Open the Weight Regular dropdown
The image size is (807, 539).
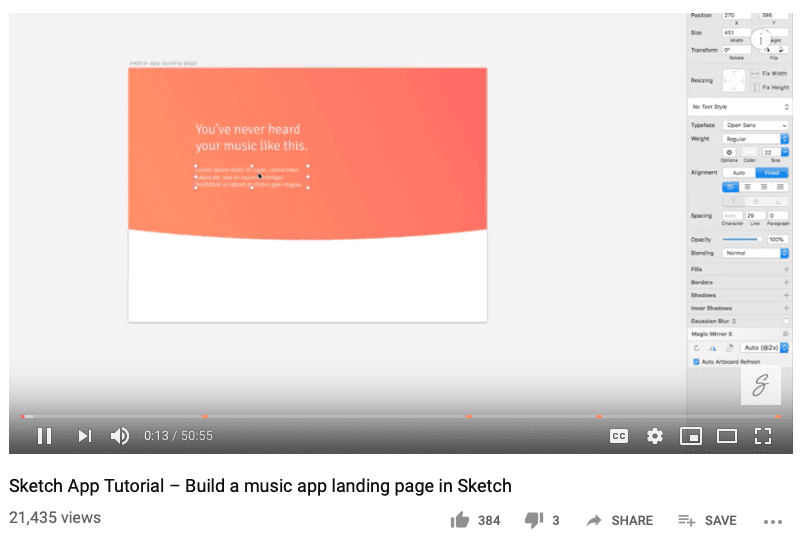pyautogui.click(x=756, y=139)
